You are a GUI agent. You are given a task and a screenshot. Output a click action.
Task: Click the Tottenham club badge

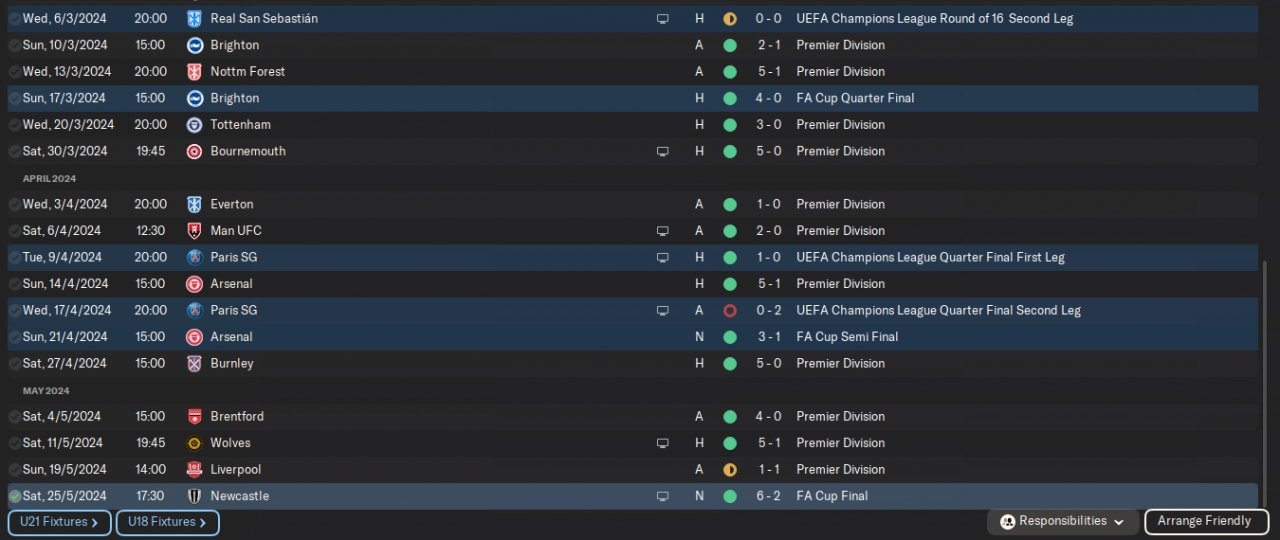pyautogui.click(x=194, y=125)
